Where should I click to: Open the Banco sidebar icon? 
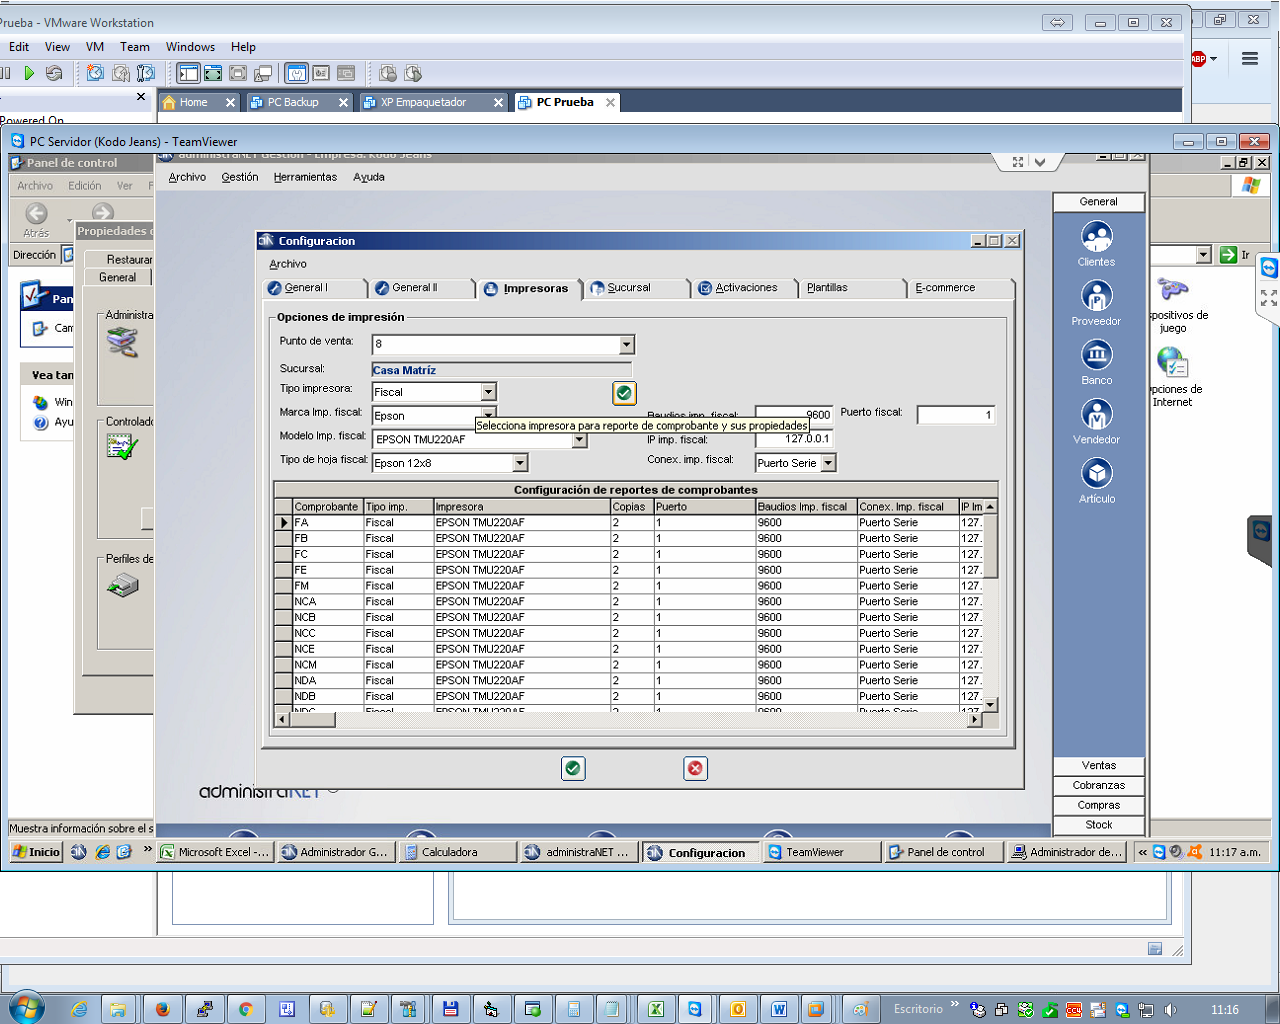(1097, 355)
